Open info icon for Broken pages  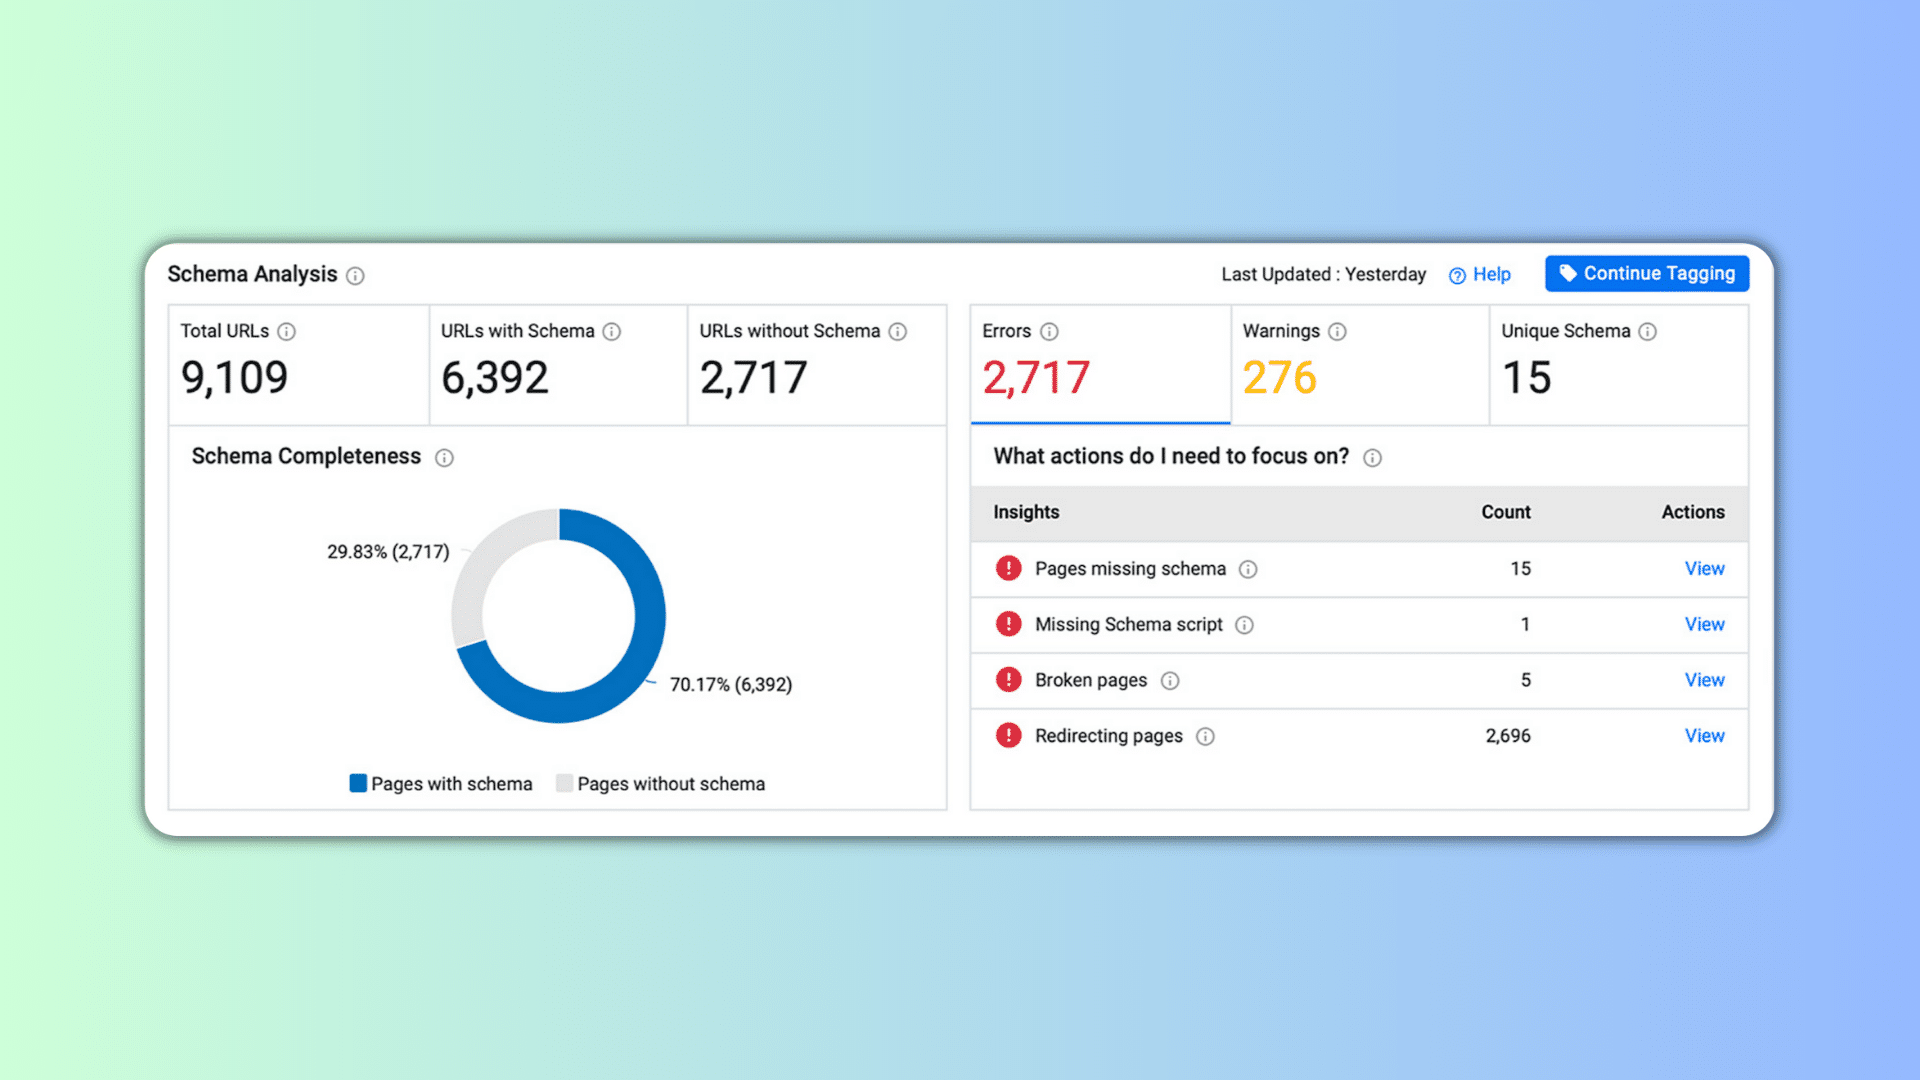click(1170, 681)
